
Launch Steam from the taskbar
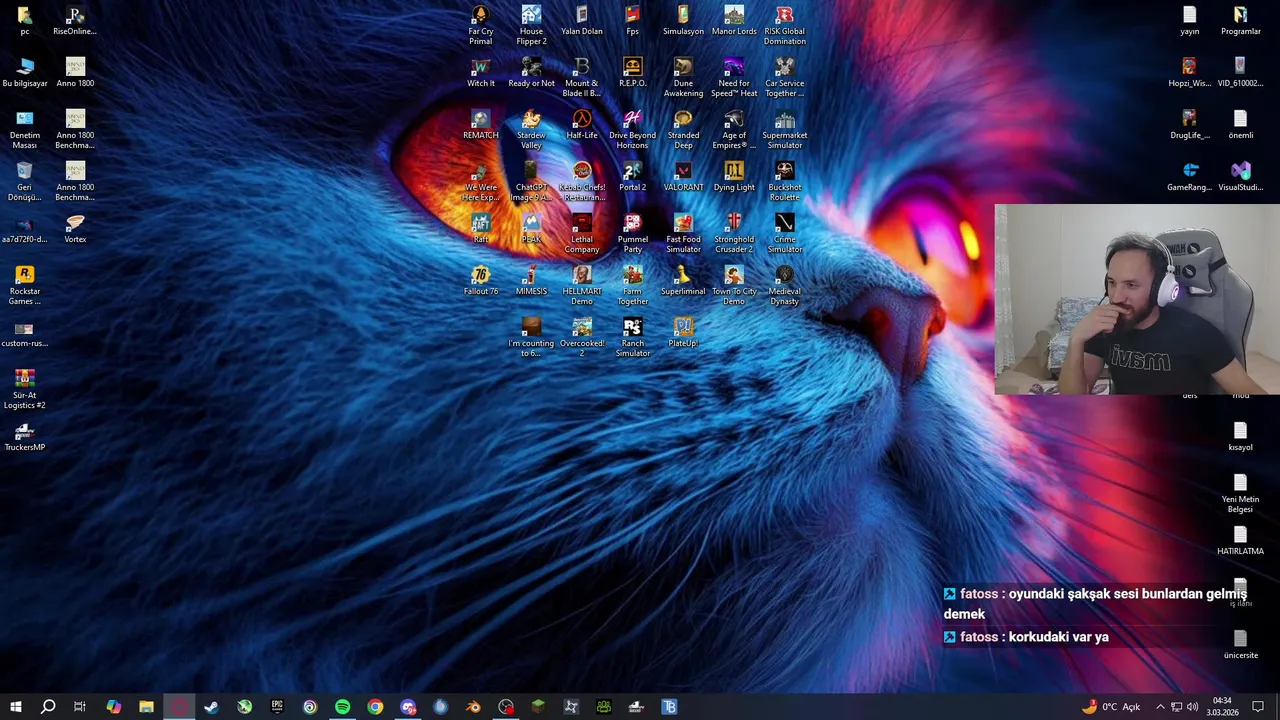[x=211, y=707]
